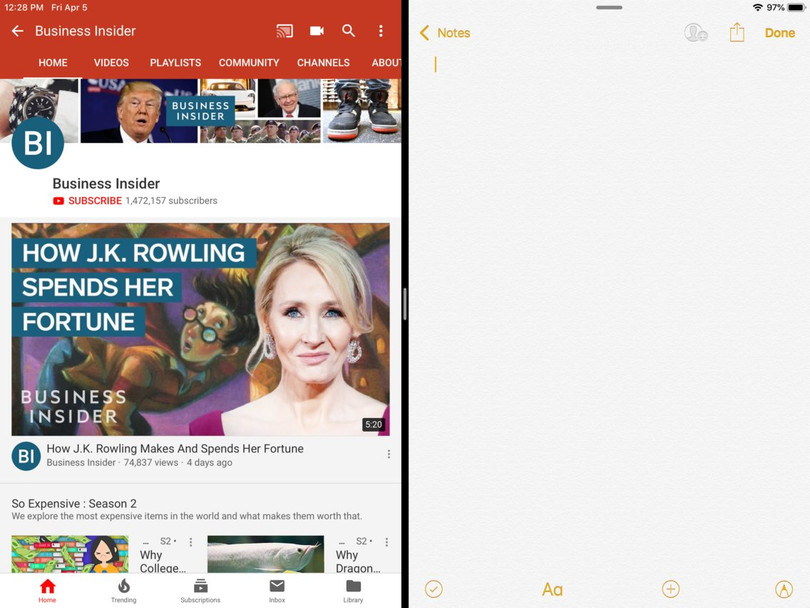
Task: Play the J.K. Rowling fortune video thumbnail
Action: click(200, 329)
